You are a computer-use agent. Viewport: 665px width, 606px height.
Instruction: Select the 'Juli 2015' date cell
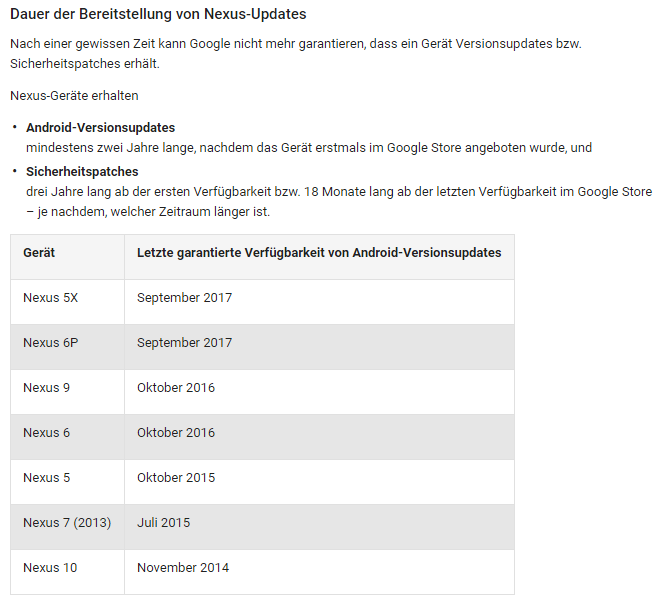pos(163,523)
